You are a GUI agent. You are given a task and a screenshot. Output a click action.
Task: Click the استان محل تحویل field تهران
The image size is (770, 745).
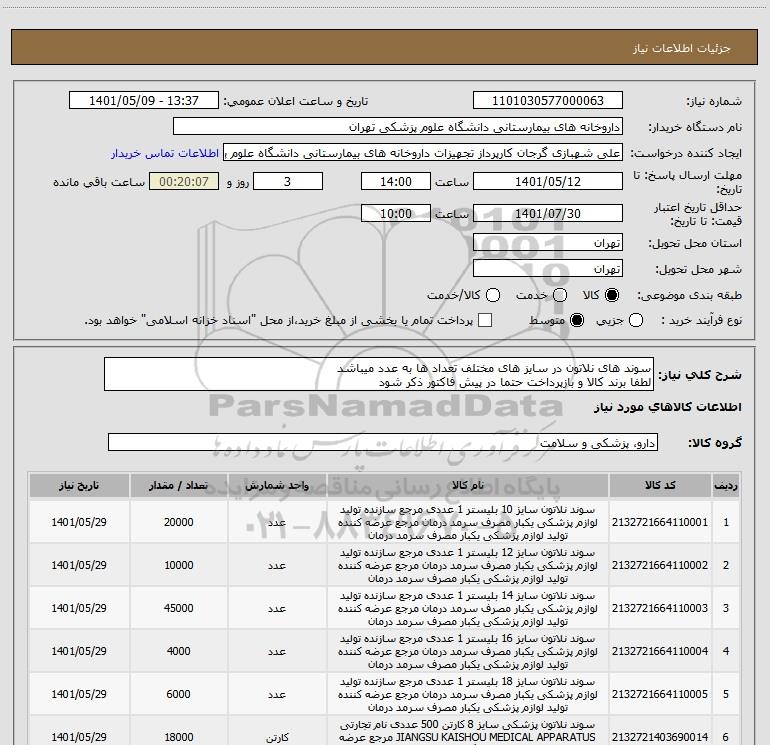coord(548,243)
